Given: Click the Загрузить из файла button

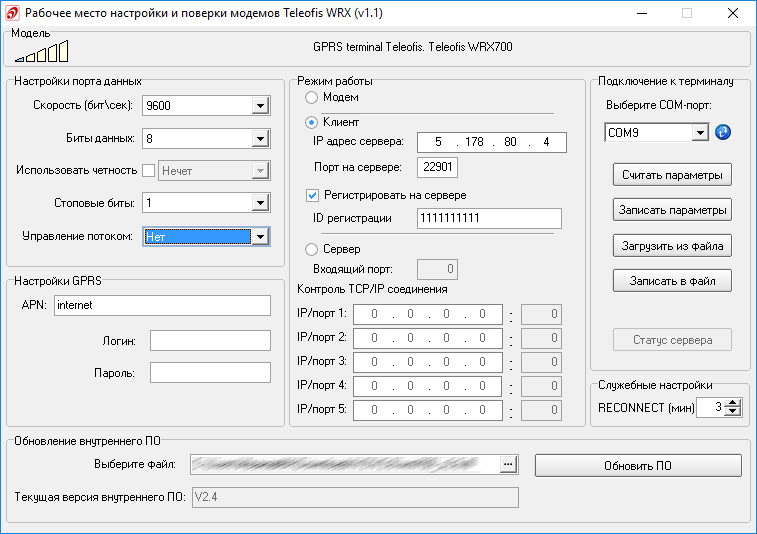Looking at the screenshot, I should pyautogui.click(x=672, y=246).
